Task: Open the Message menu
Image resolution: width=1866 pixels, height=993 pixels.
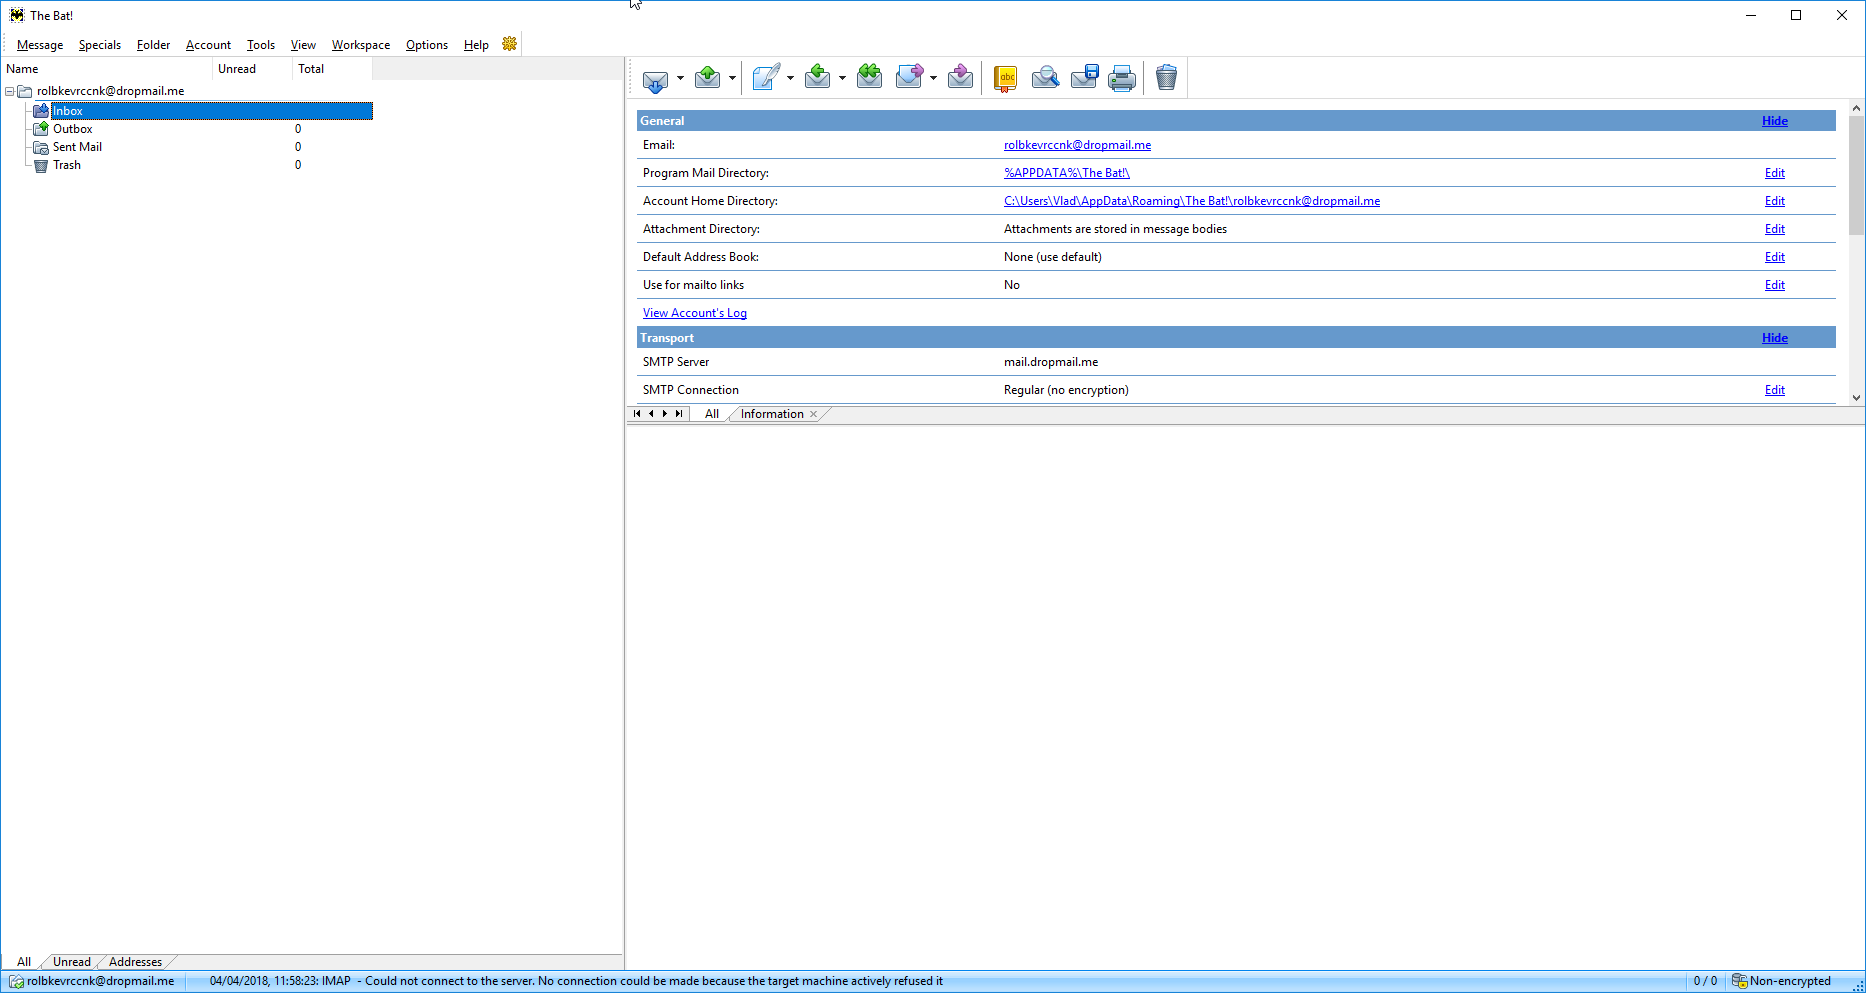Action: [x=40, y=45]
